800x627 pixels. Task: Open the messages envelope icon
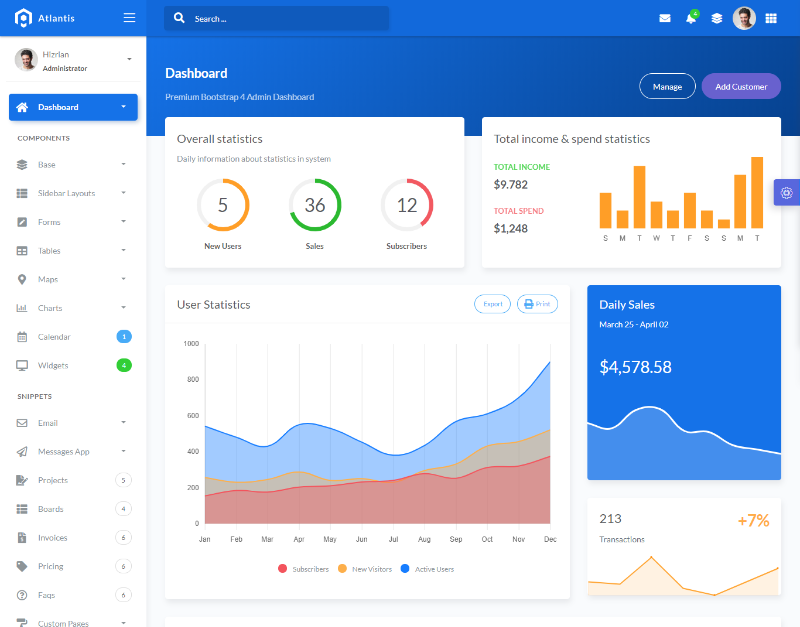pyautogui.click(x=665, y=18)
